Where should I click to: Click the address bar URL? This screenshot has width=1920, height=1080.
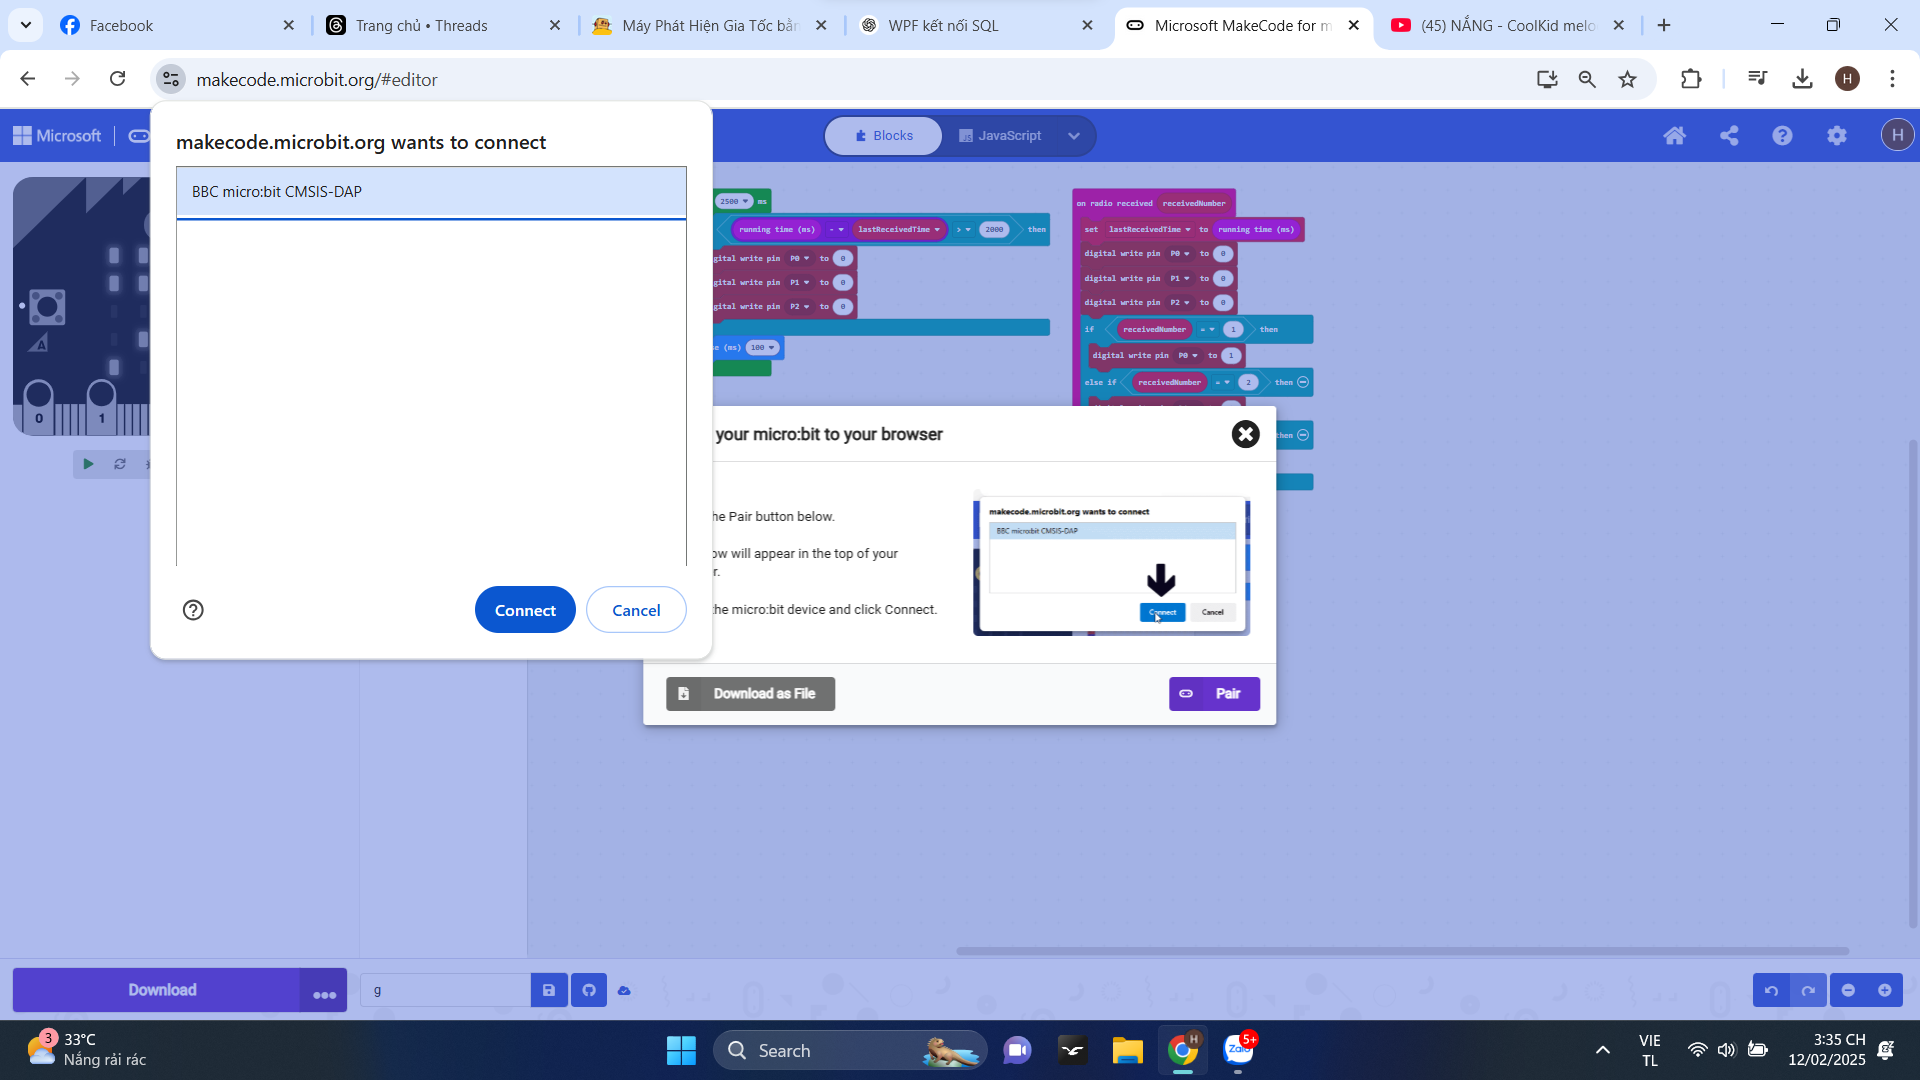click(x=317, y=80)
